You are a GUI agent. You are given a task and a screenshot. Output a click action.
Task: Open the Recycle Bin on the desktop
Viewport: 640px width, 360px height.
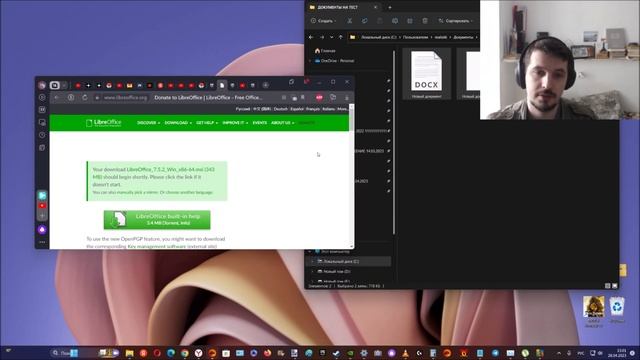pos(617,310)
